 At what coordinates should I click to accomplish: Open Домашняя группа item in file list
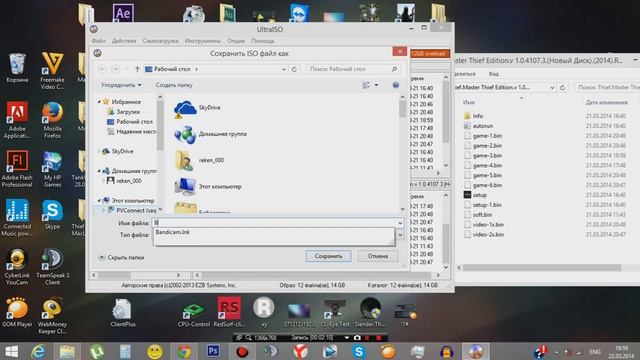[210, 134]
